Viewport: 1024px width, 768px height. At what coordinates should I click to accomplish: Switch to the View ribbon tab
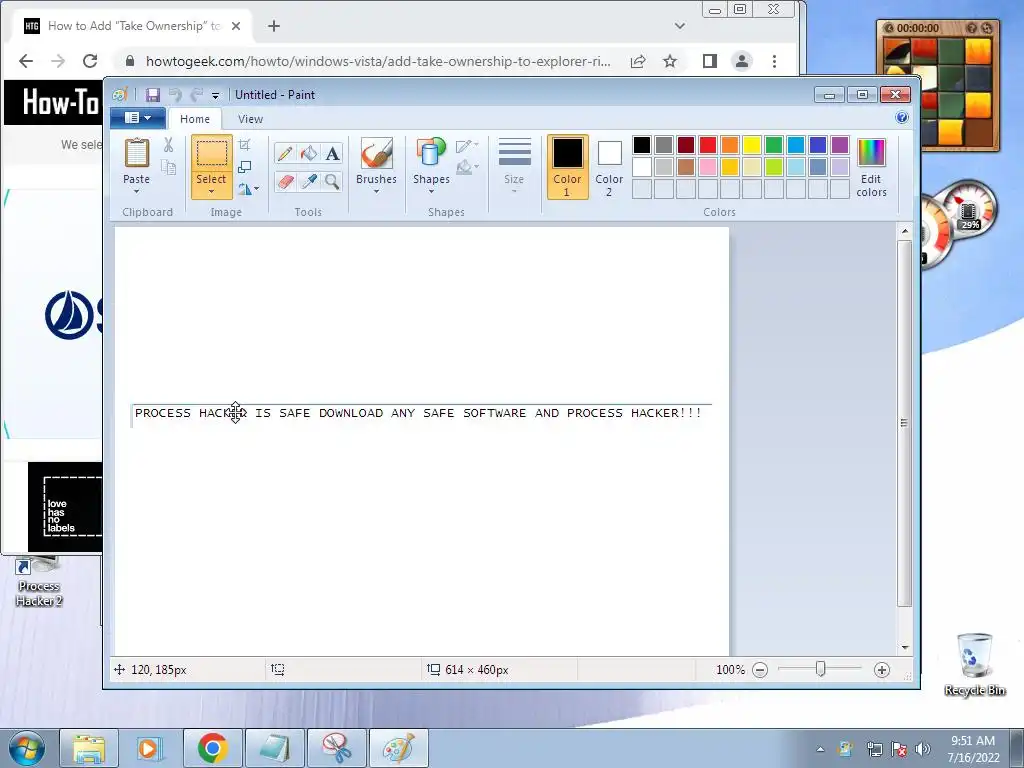click(250, 119)
